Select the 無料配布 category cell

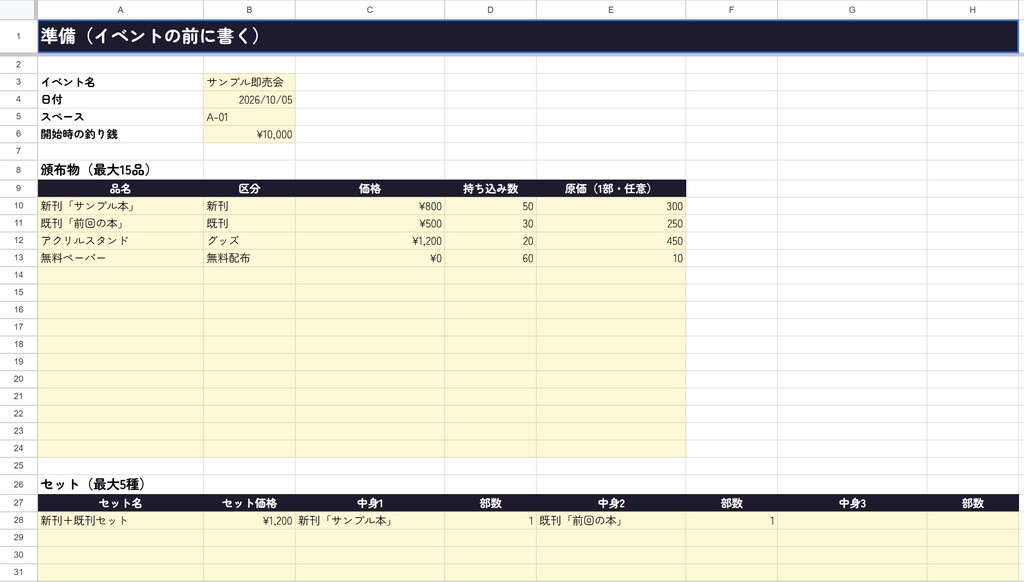click(x=249, y=258)
